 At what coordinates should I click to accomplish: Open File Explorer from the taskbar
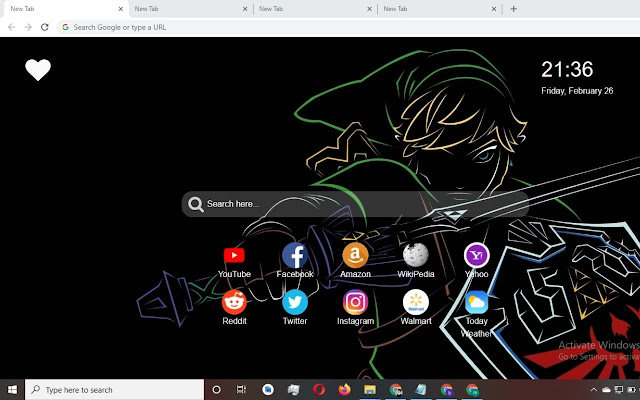click(x=370, y=390)
